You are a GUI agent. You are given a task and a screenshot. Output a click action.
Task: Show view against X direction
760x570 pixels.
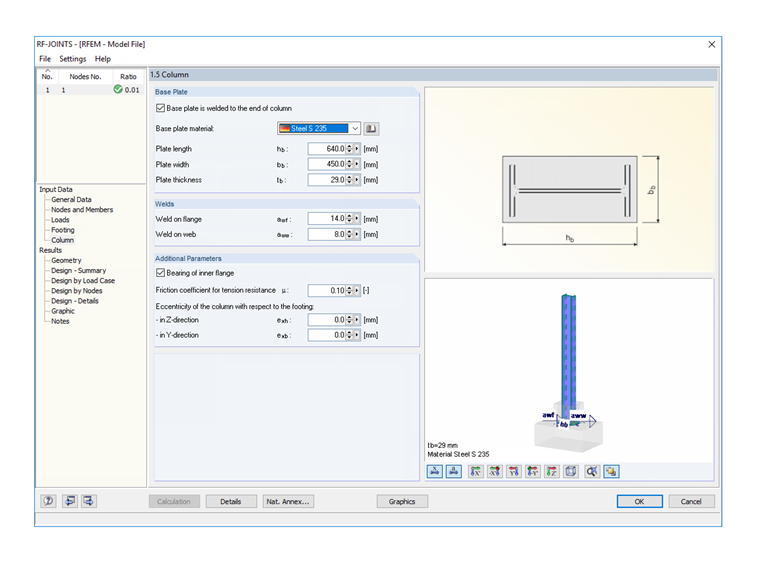tap(495, 471)
